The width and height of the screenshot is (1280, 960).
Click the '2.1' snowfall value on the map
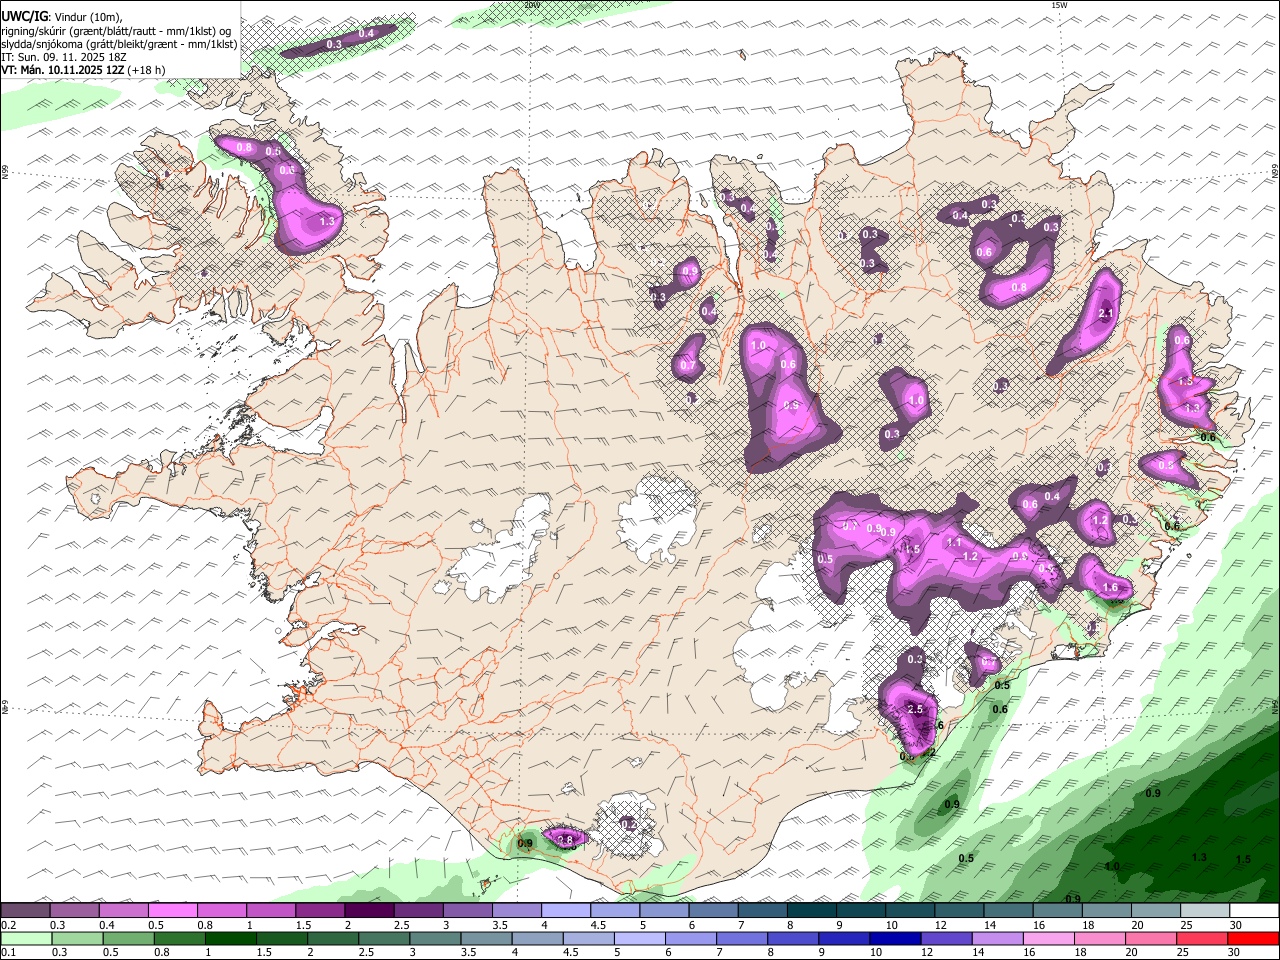tap(1106, 313)
